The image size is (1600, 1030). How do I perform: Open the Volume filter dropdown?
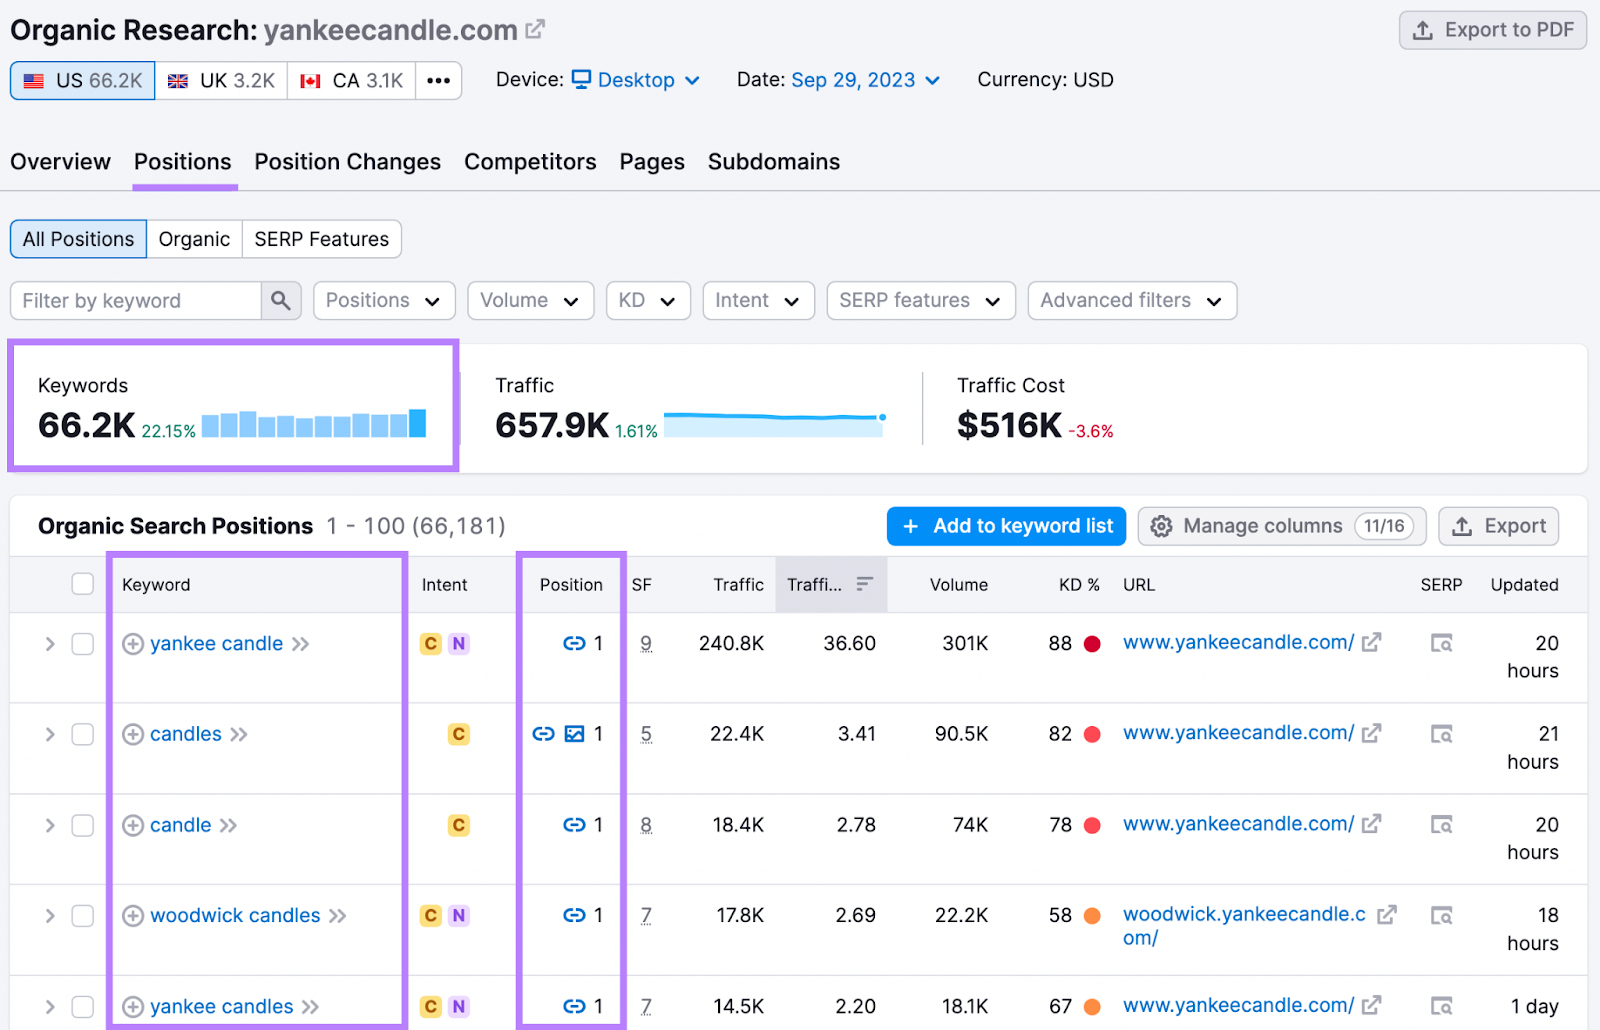click(x=530, y=301)
